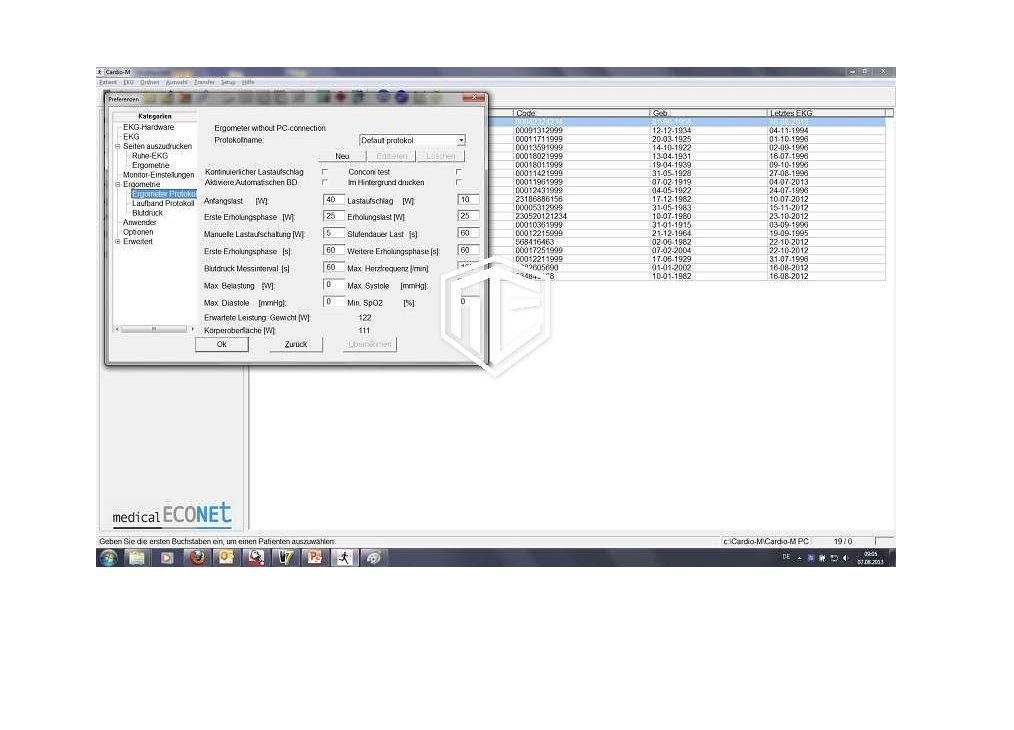Open the Transfer menu

[x=204, y=82]
